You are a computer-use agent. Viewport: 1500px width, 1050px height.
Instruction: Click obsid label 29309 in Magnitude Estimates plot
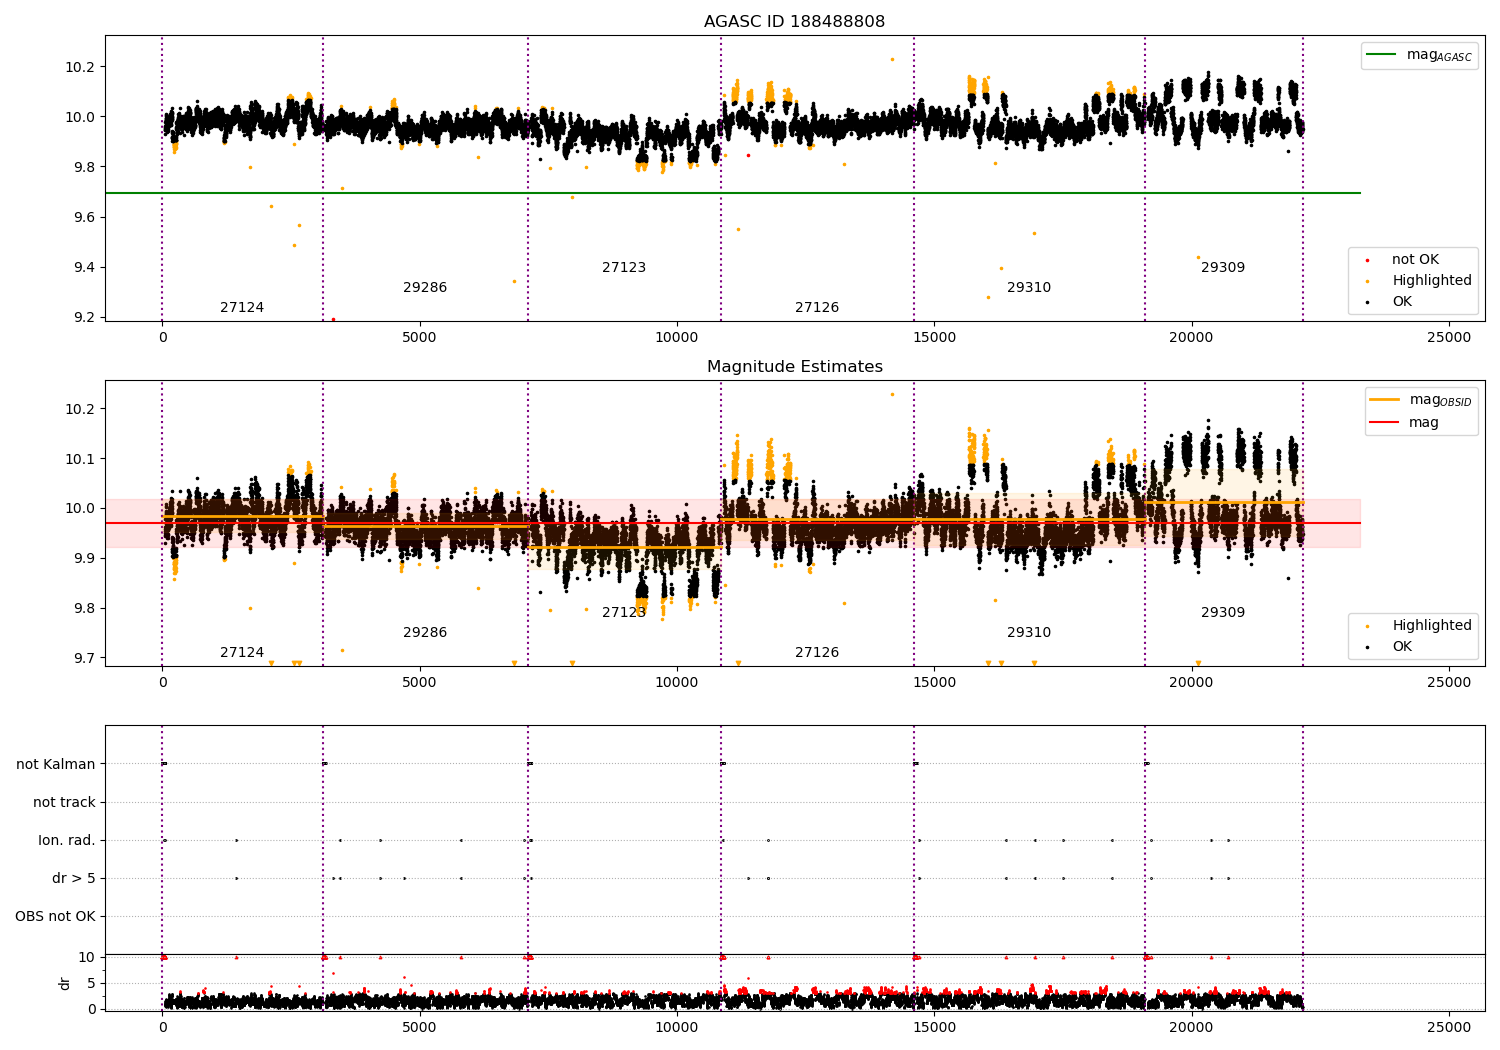click(x=1223, y=613)
